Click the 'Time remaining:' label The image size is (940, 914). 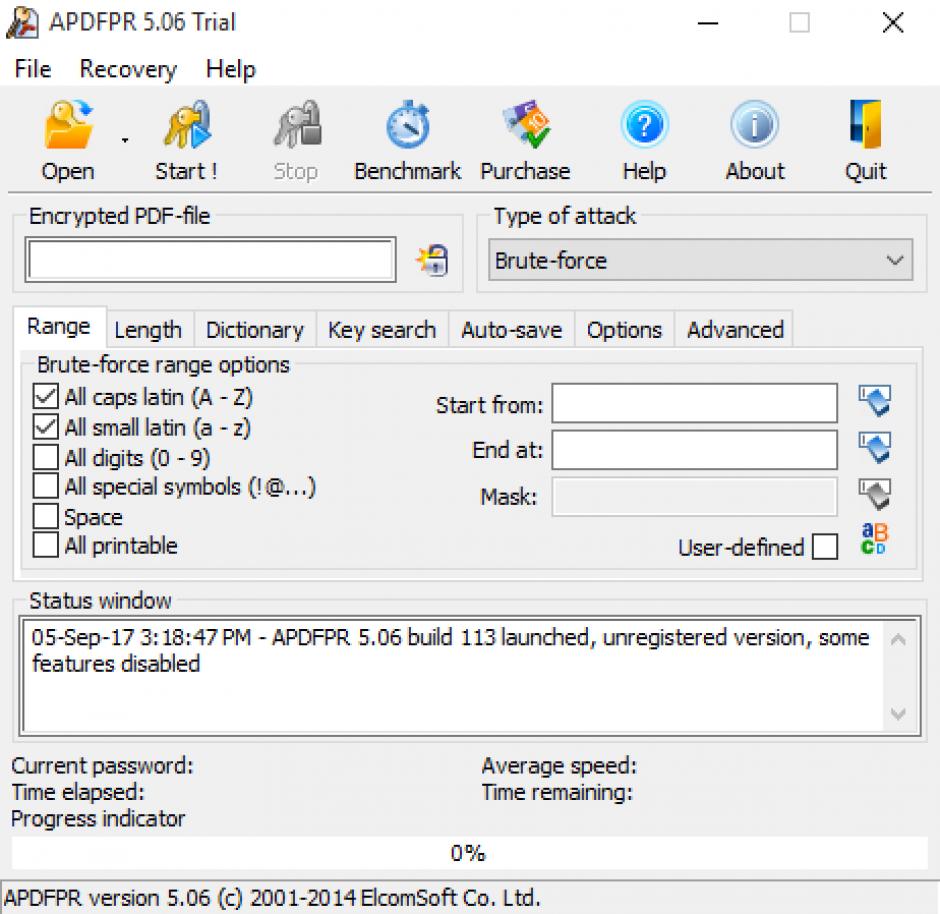click(x=558, y=792)
